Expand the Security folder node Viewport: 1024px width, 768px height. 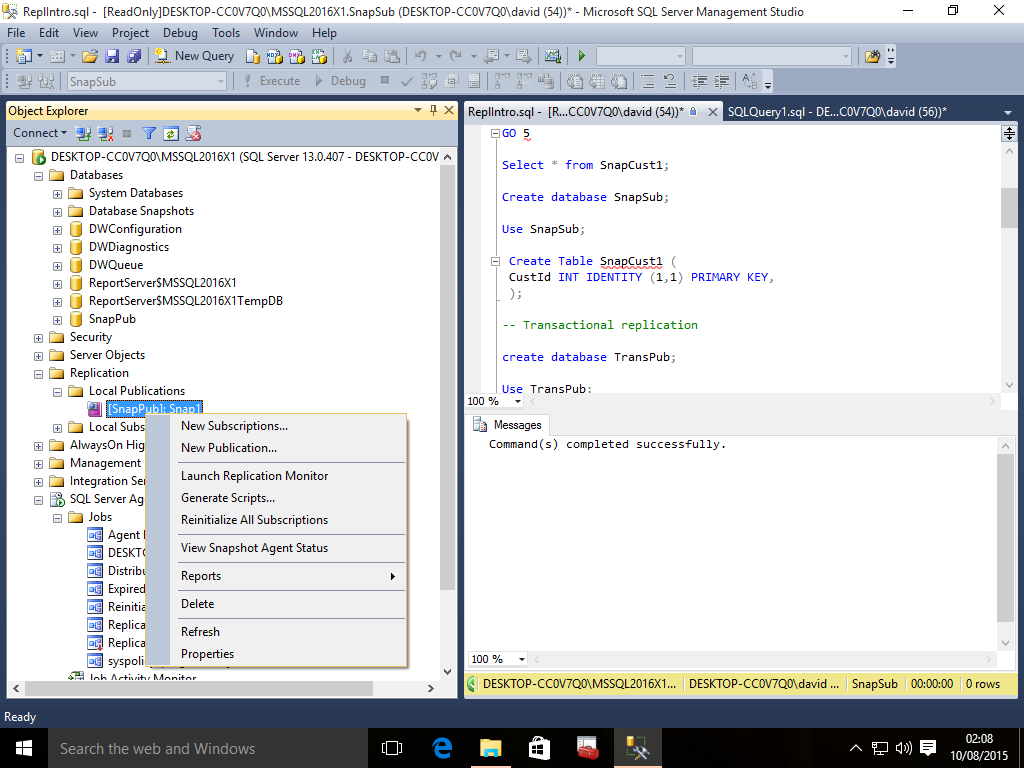click(x=39, y=337)
